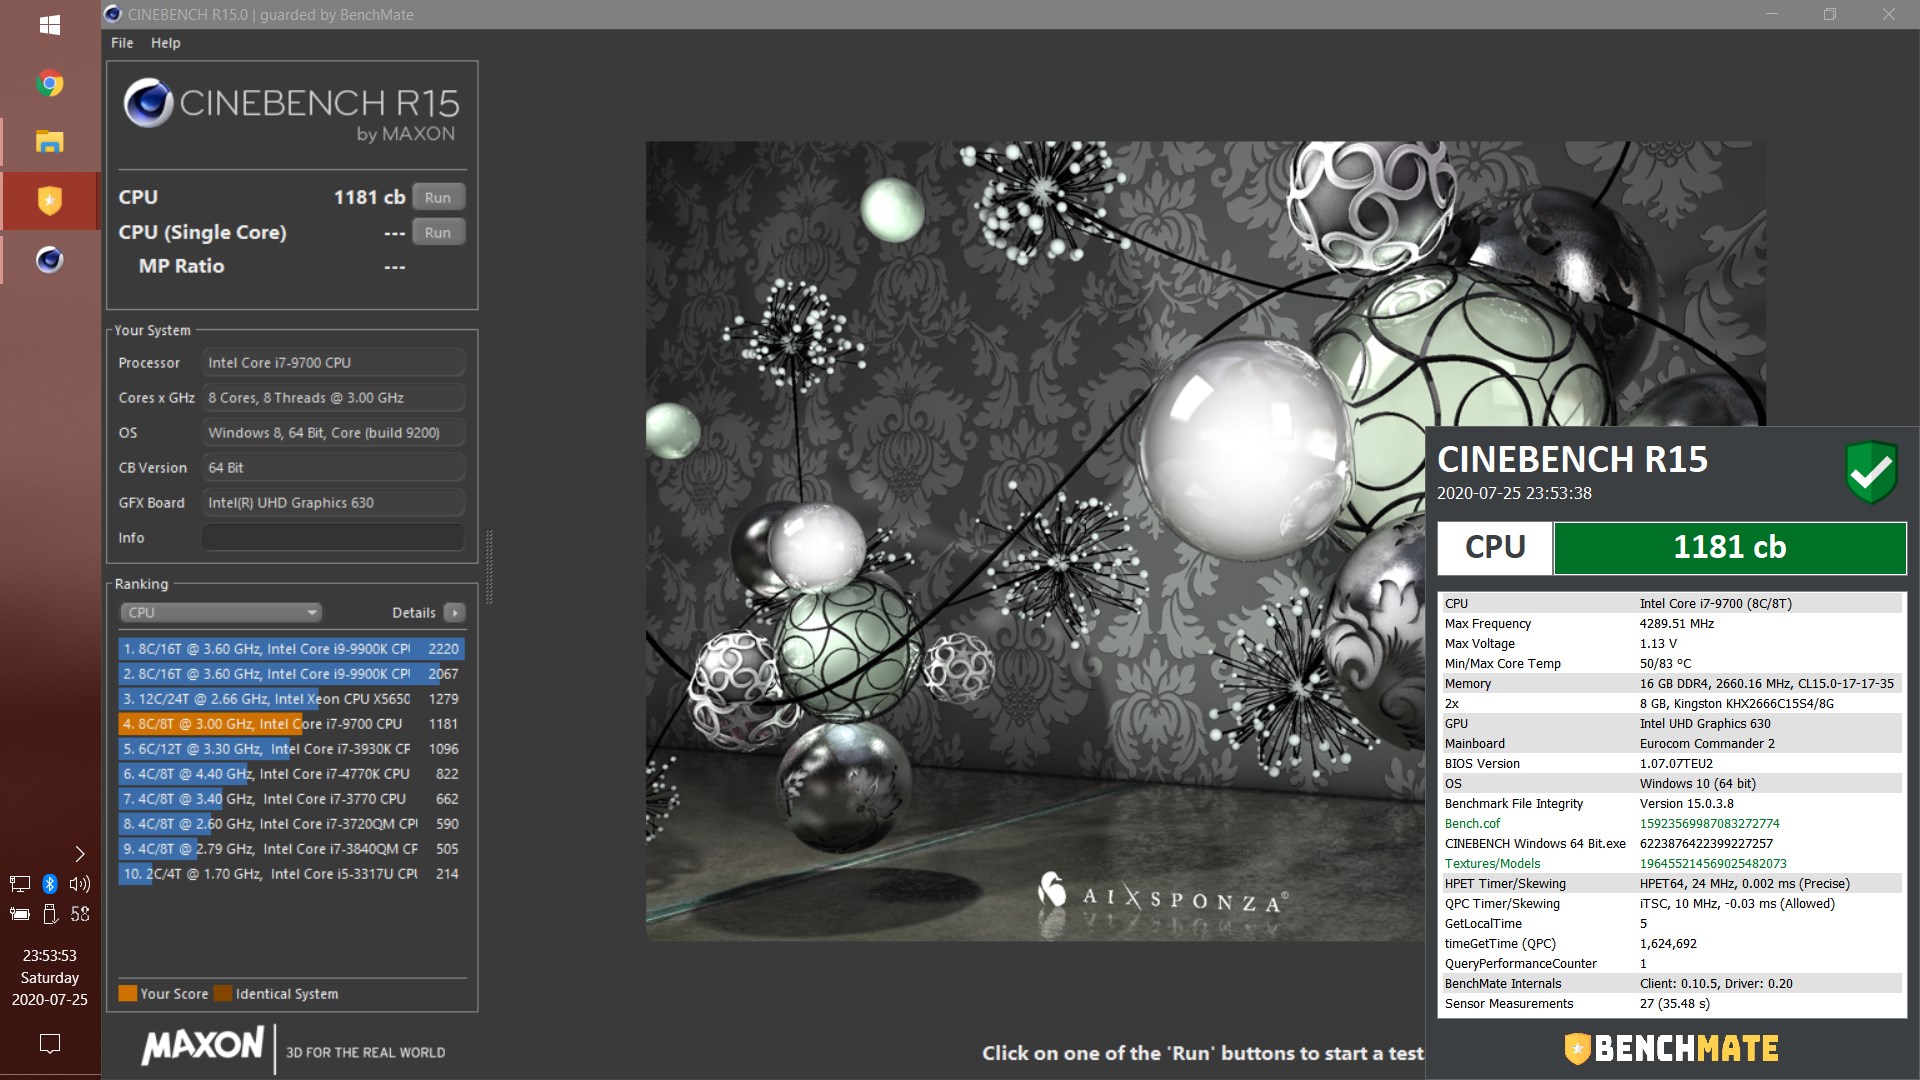Select ranking row i7-3840QM 505

291,849
